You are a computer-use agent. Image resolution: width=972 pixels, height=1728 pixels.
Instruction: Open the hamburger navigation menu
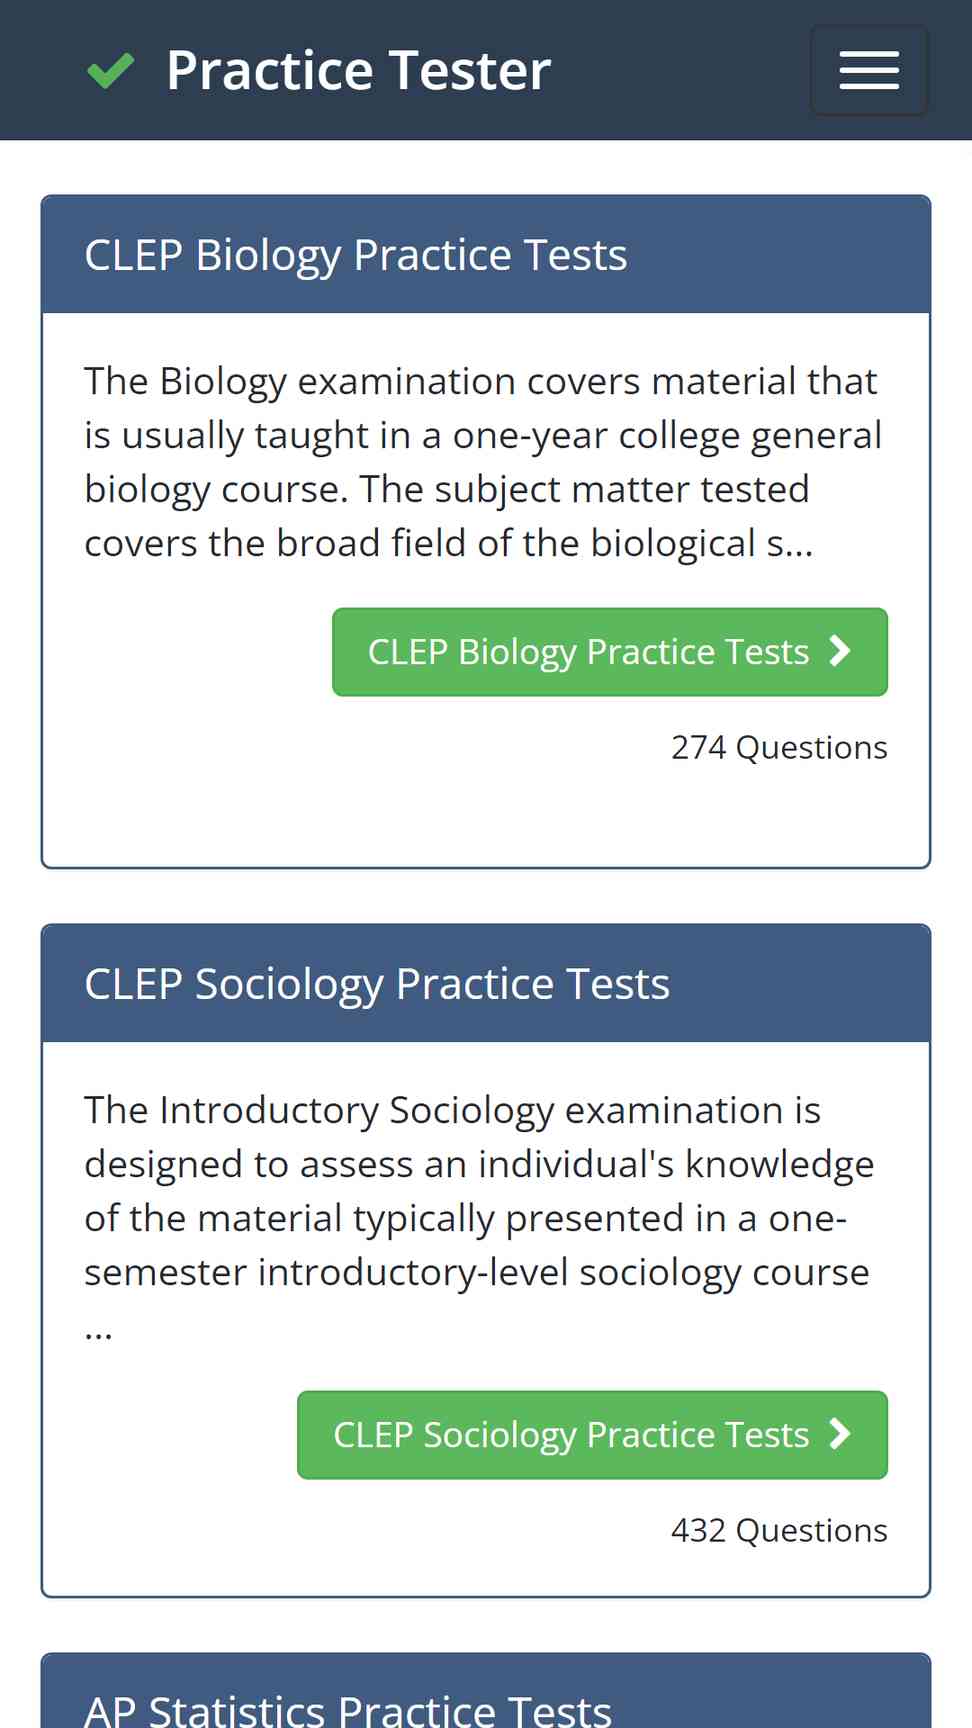click(868, 70)
